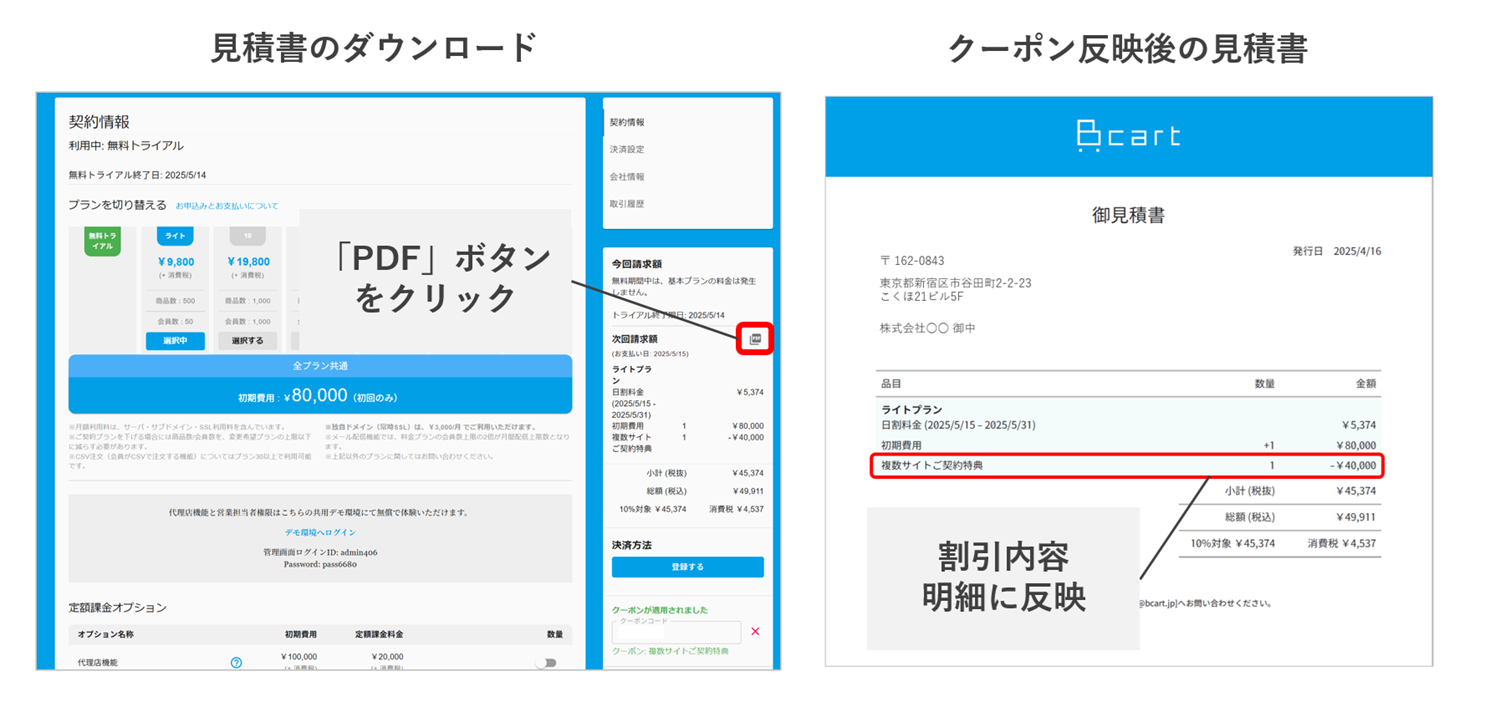Click the 複数サイトご契約特典 row in the estimate
This screenshot has width=1500, height=717.
click(x=1128, y=465)
